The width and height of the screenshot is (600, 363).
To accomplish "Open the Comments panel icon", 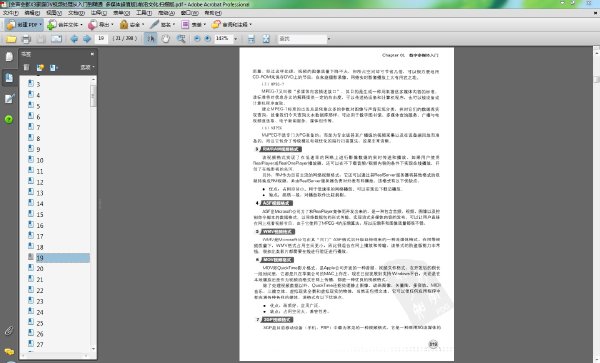I will point(9,351).
